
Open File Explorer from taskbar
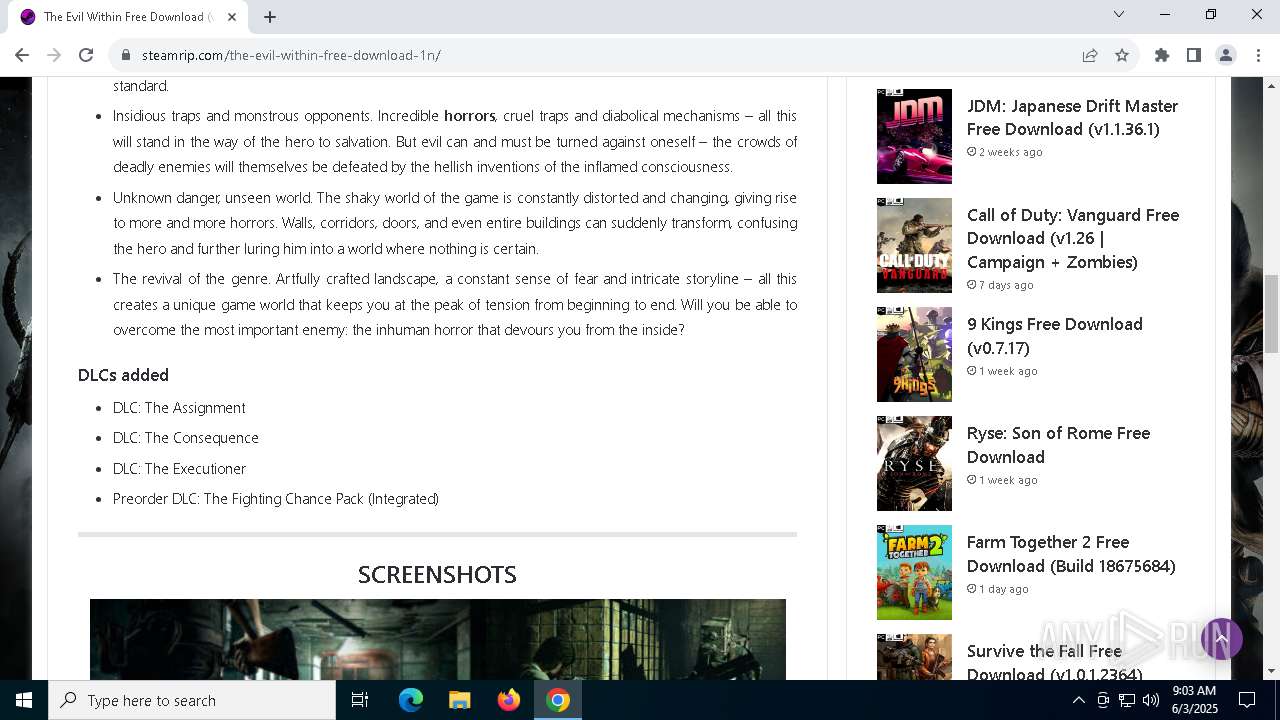[460, 700]
